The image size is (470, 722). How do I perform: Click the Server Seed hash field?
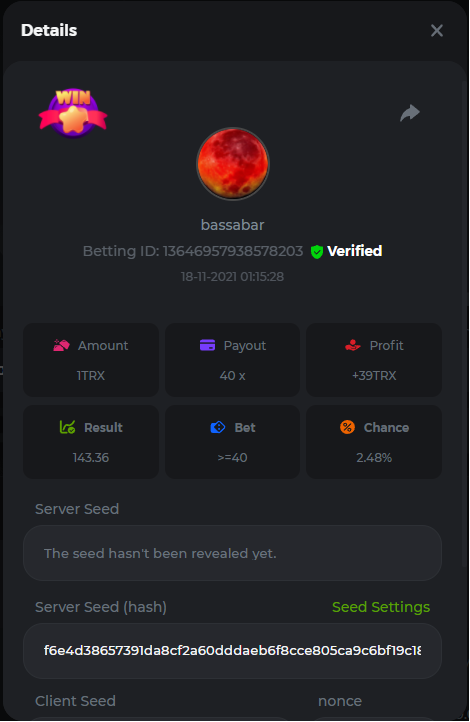(232, 651)
